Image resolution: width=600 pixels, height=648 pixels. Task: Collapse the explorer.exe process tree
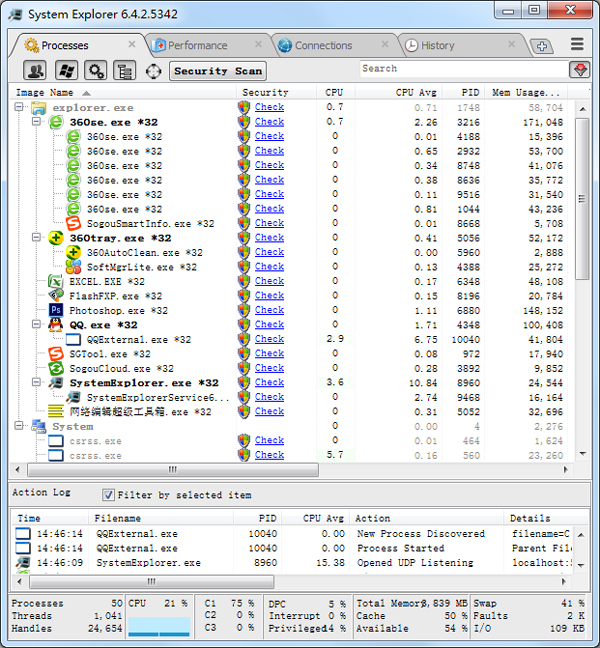click(x=22, y=107)
